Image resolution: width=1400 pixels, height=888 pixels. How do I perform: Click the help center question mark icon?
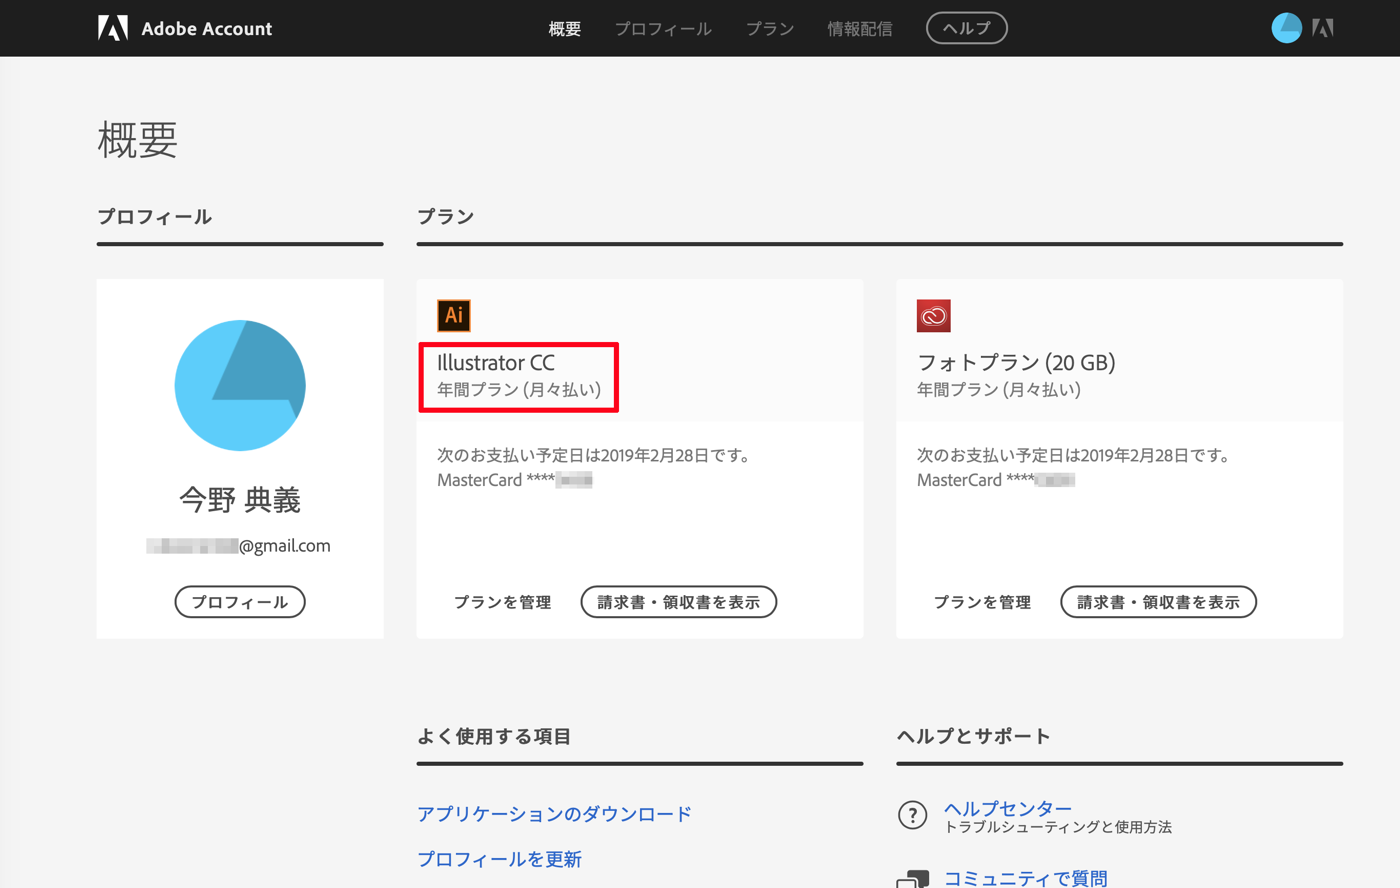pyautogui.click(x=912, y=815)
